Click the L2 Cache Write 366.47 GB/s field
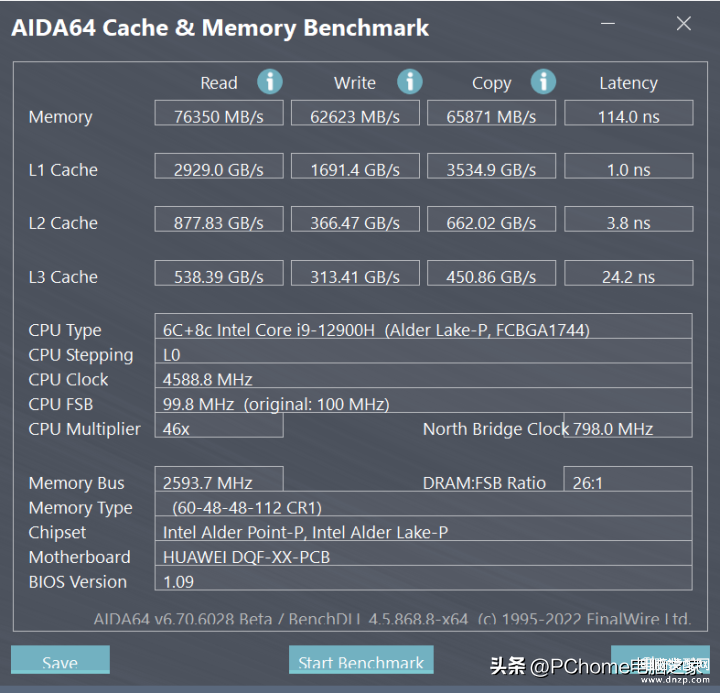The height and width of the screenshot is (693, 720). point(355,219)
